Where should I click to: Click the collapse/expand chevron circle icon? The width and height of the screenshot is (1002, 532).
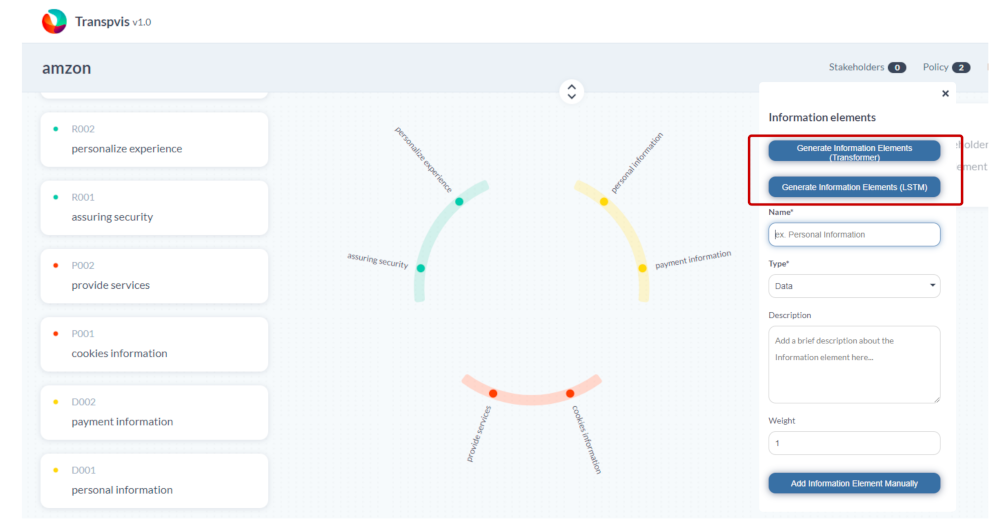pos(571,91)
